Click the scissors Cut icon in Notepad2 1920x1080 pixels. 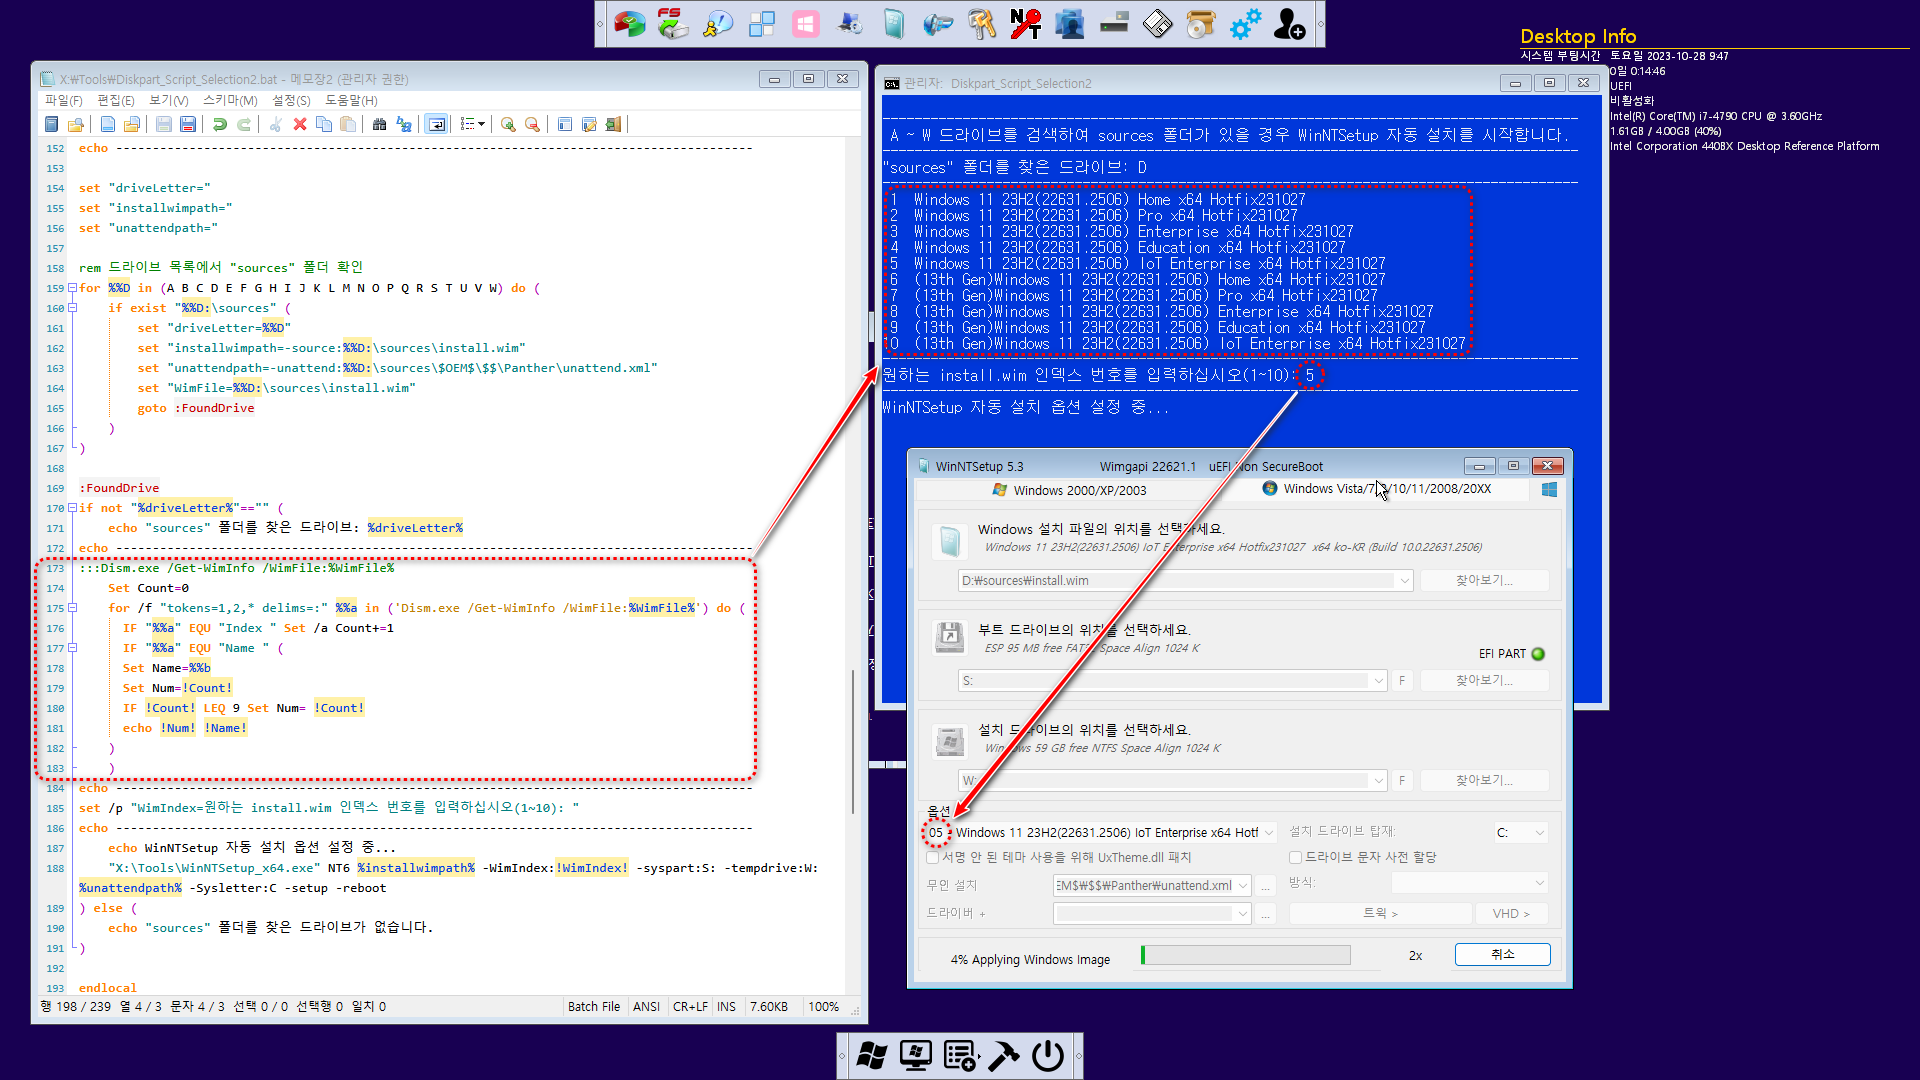[x=275, y=124]
